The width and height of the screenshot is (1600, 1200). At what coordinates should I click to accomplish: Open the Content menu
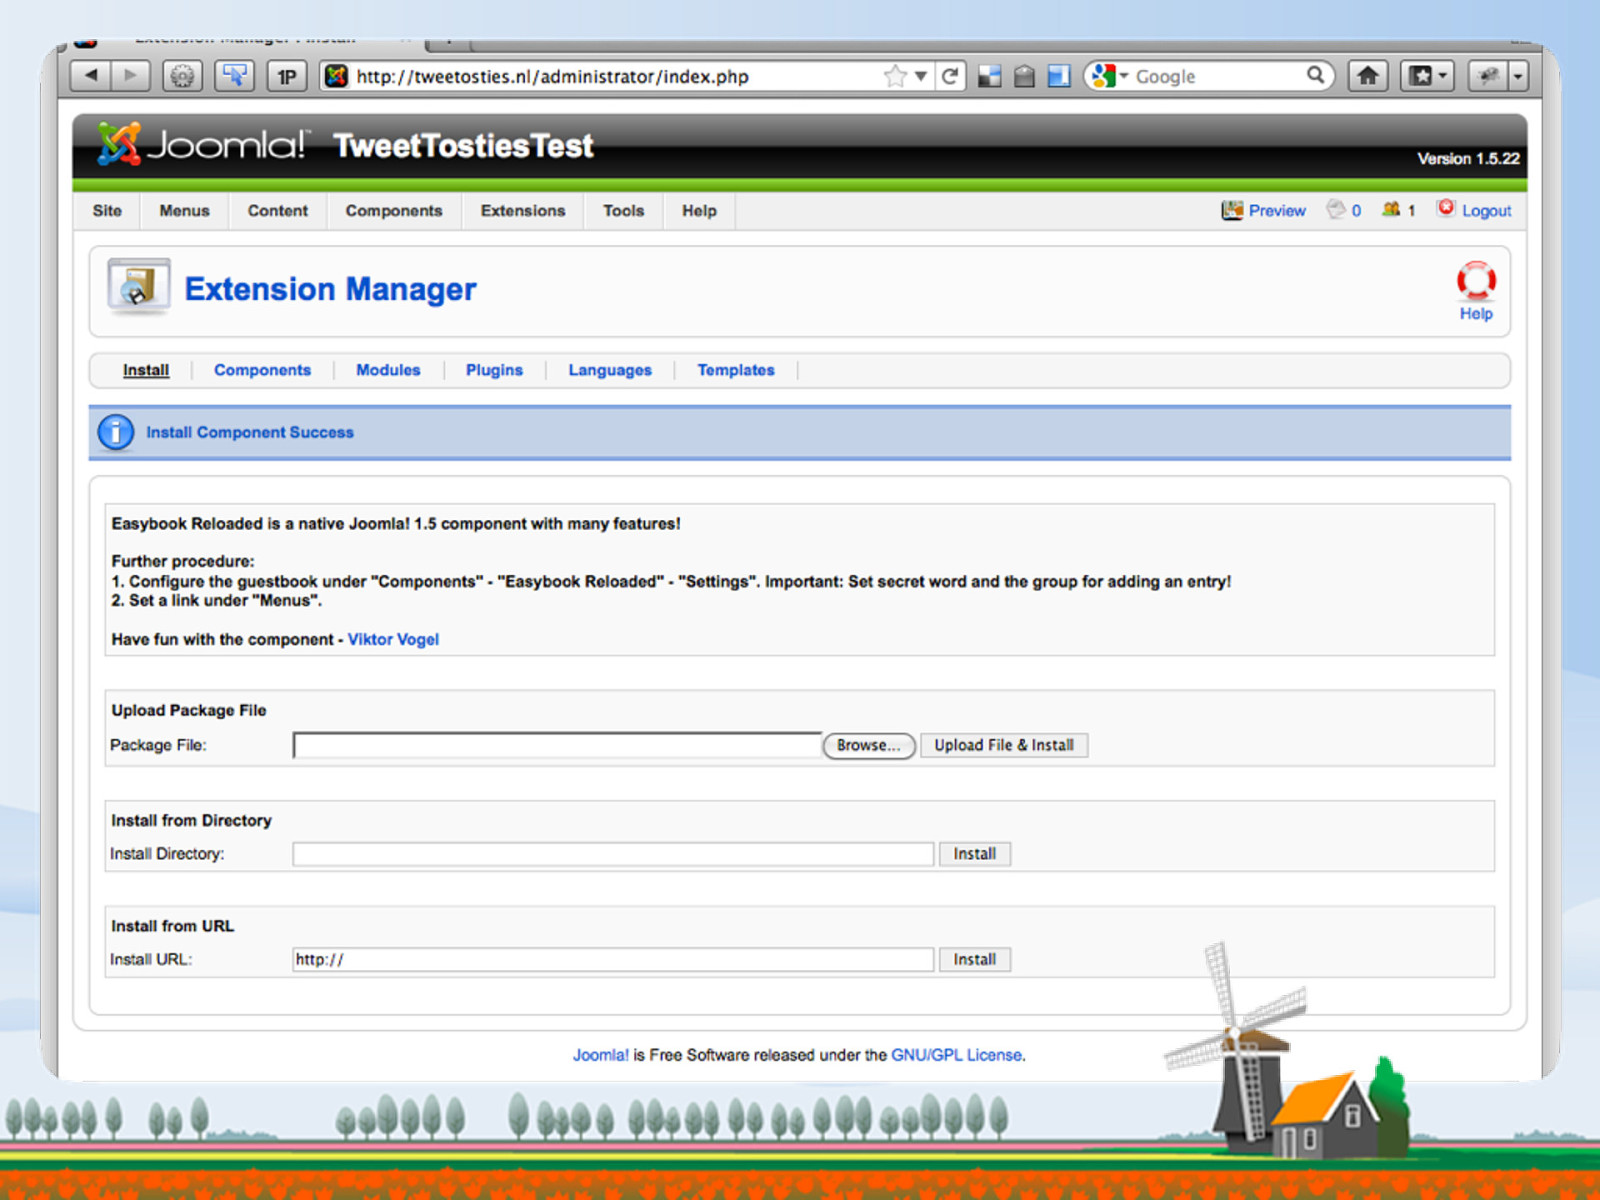[278, 211]
